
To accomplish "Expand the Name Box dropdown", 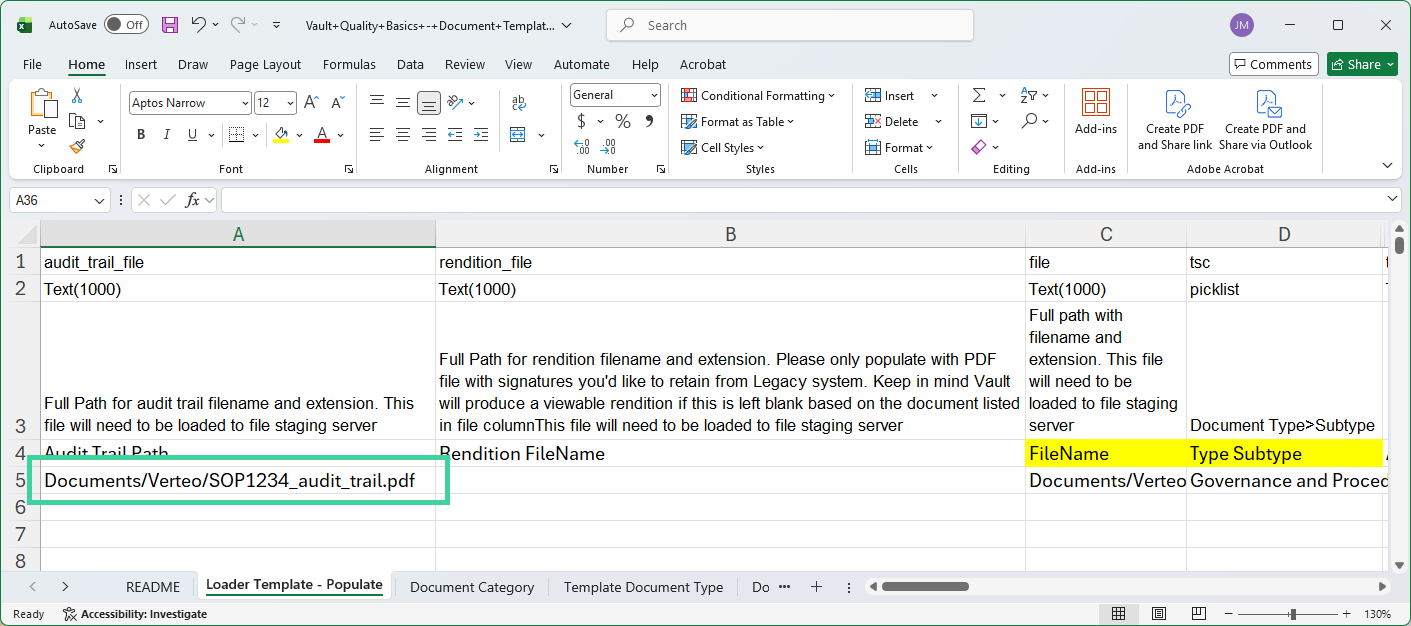I will [101, 199].
